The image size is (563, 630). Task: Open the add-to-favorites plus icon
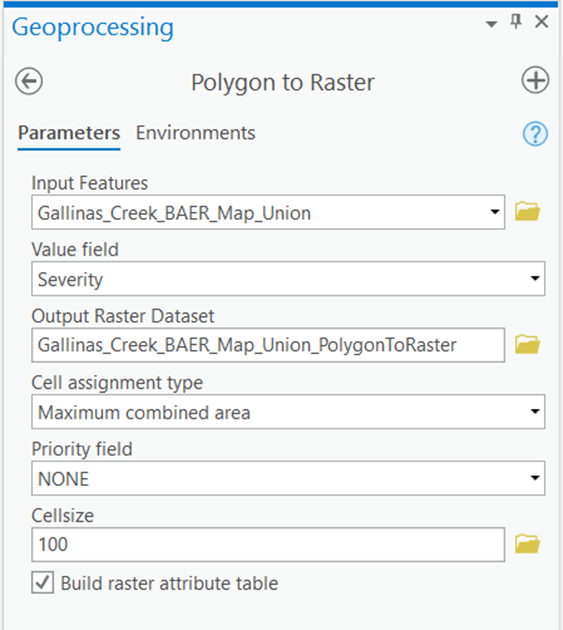click(535, 80)
